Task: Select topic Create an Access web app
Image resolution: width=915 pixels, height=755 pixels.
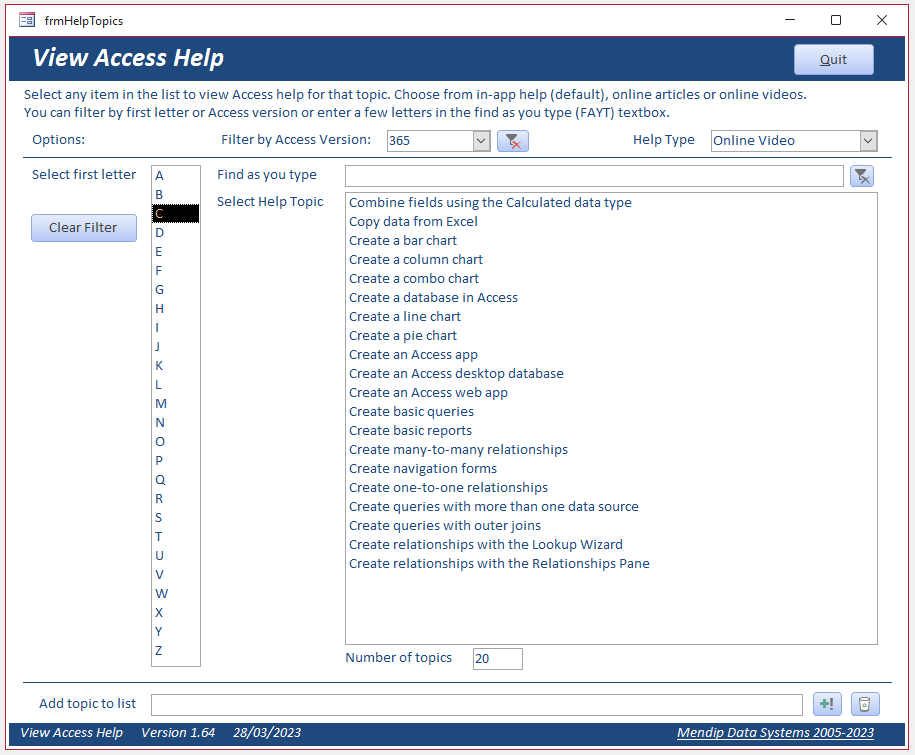Action: (x=612, y=393)
